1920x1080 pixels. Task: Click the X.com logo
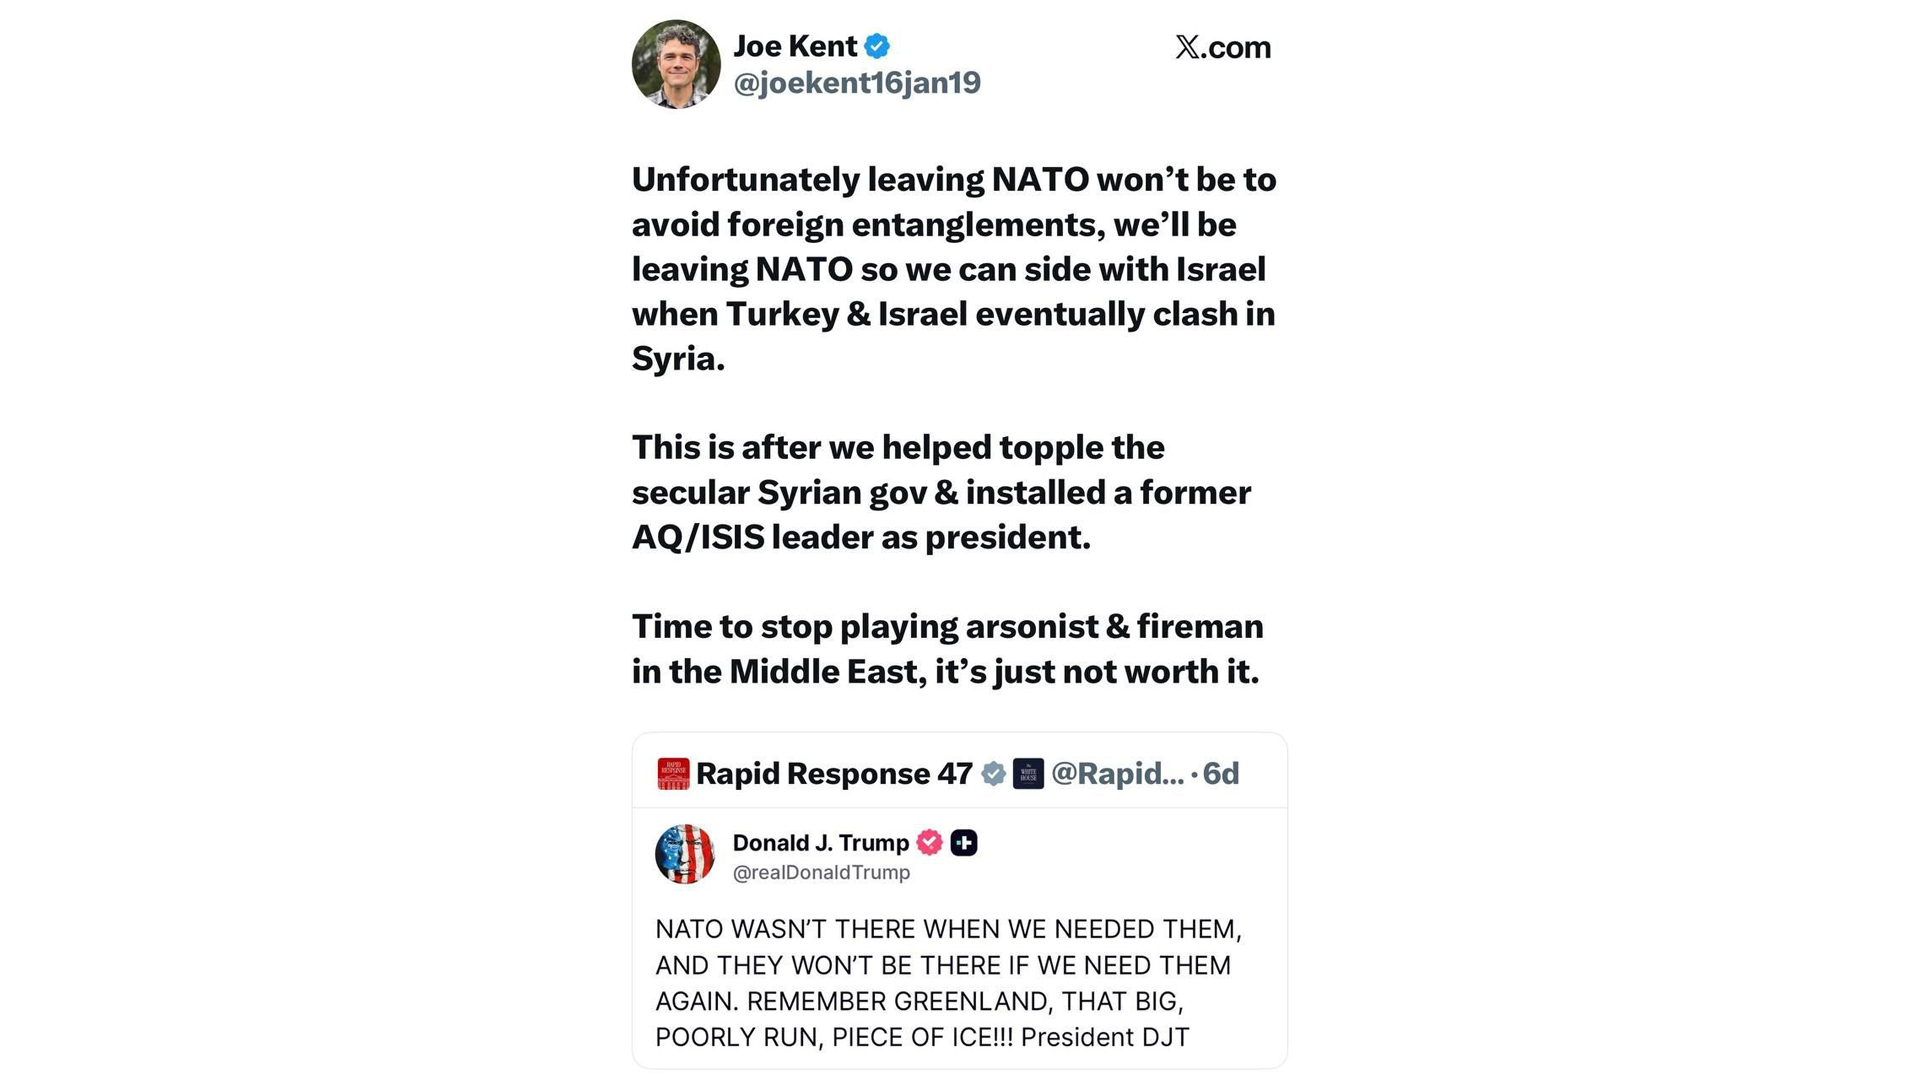coord(1222,47)
